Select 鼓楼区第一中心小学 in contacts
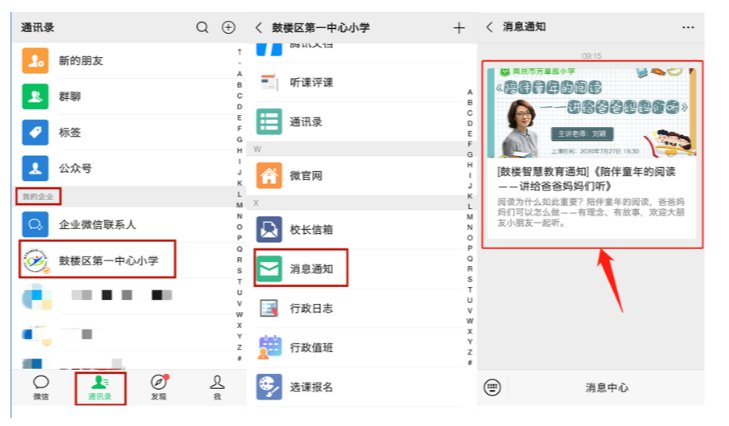This screenshot has width=729, height=426. (97, 260)
